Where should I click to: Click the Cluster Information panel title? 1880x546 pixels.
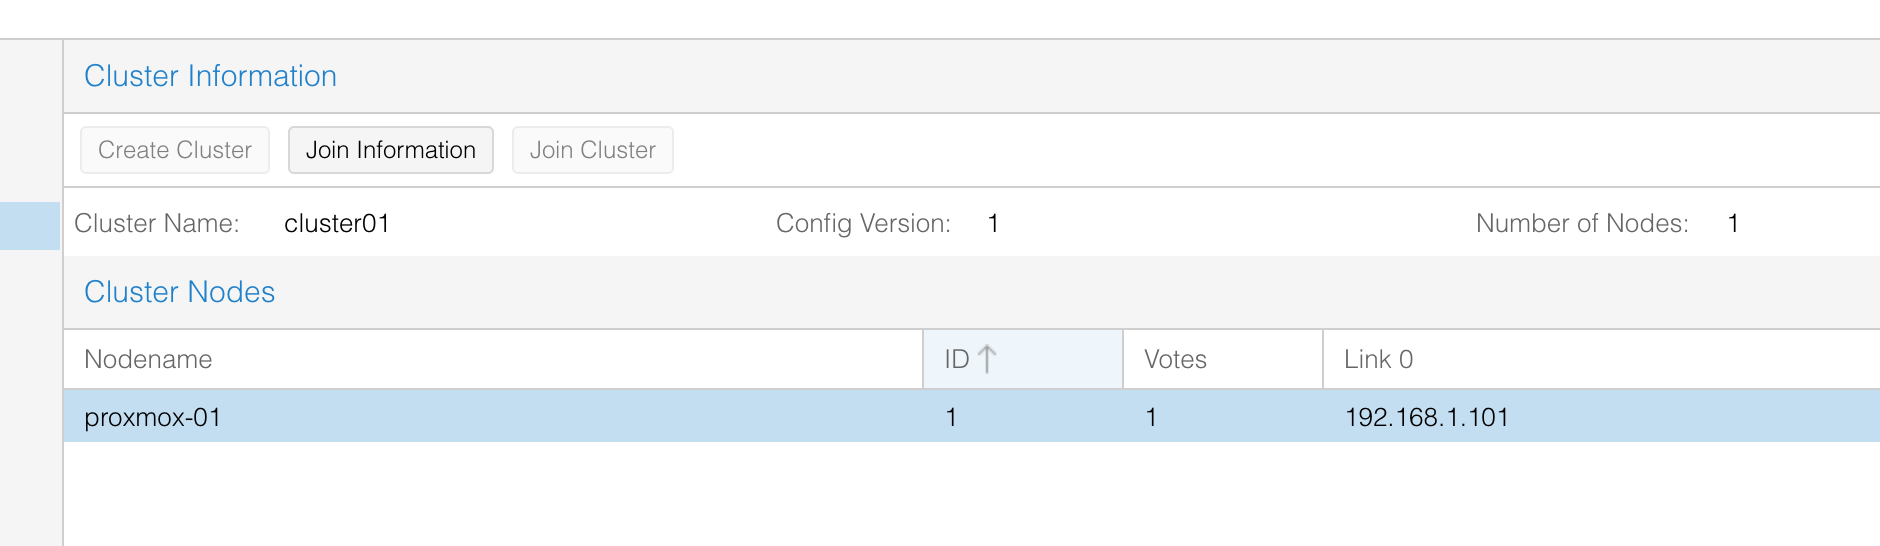[x=210, y=76]
